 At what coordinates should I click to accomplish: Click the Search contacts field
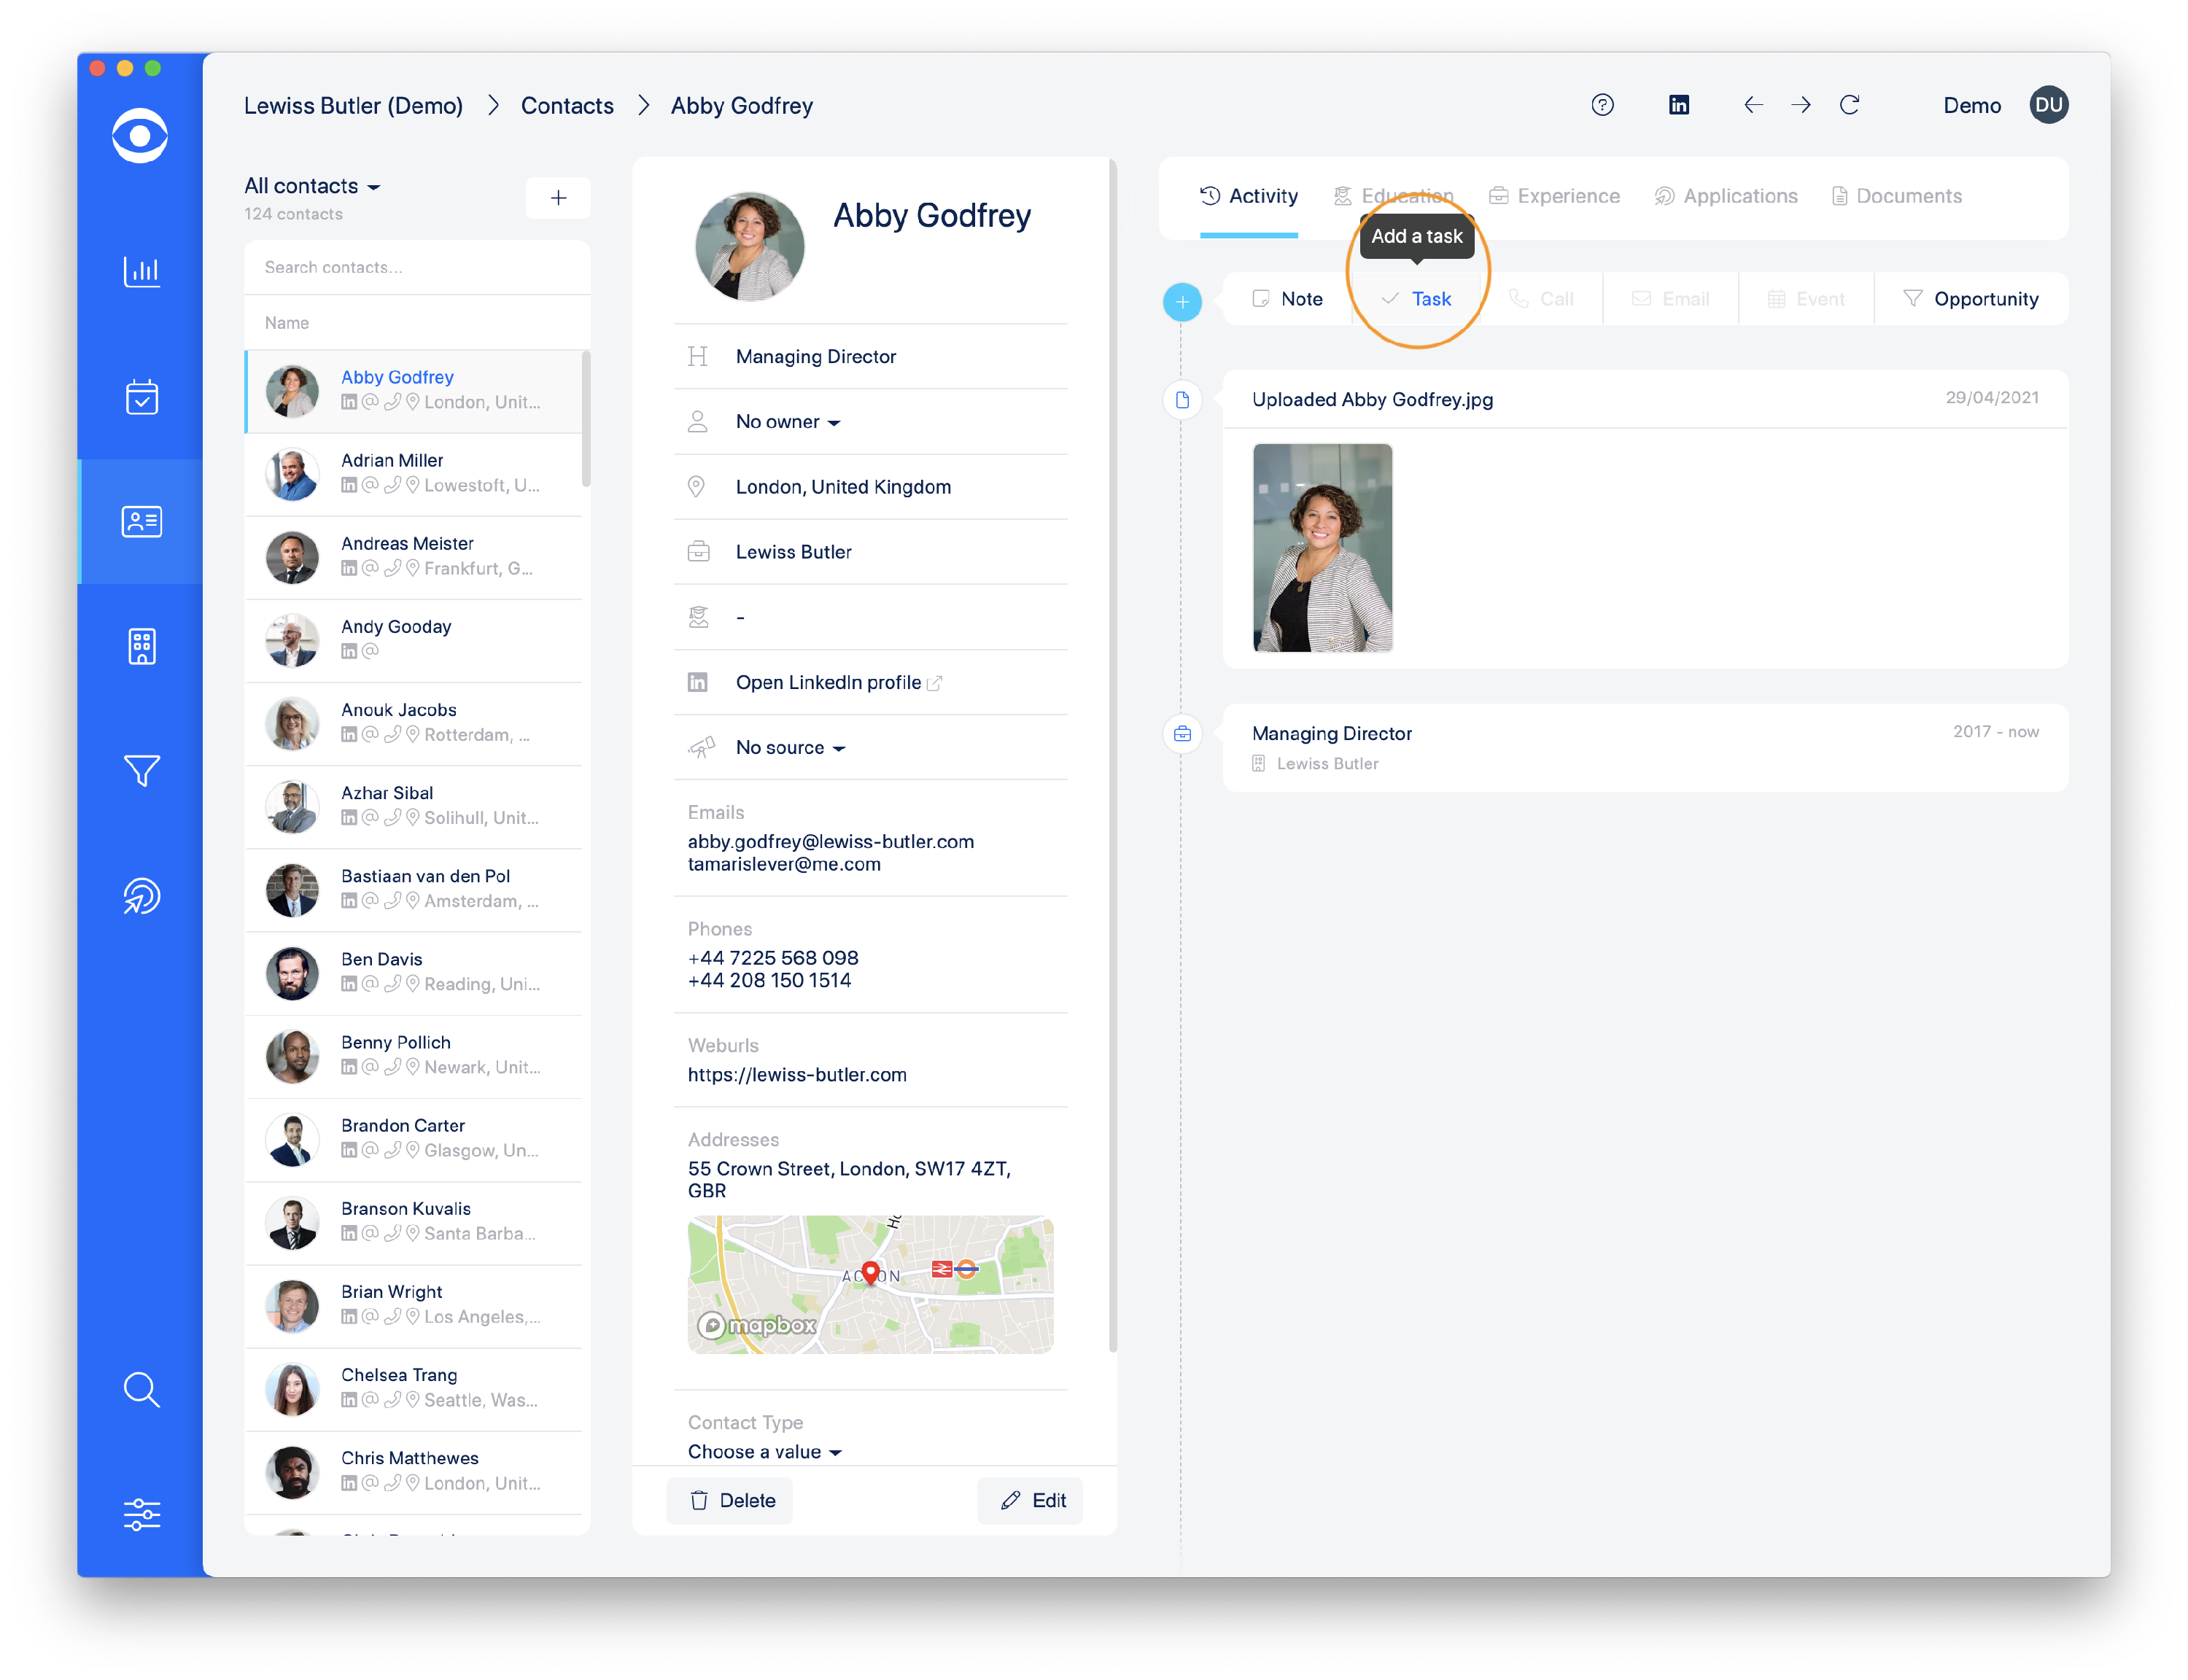(417, 267)
